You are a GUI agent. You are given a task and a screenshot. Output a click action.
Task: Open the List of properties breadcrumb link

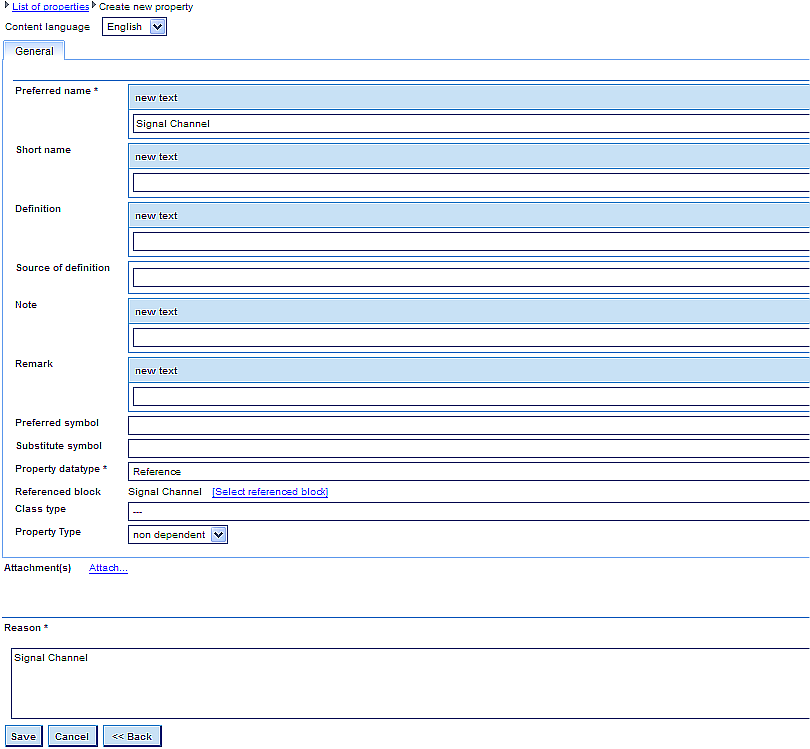50,7
